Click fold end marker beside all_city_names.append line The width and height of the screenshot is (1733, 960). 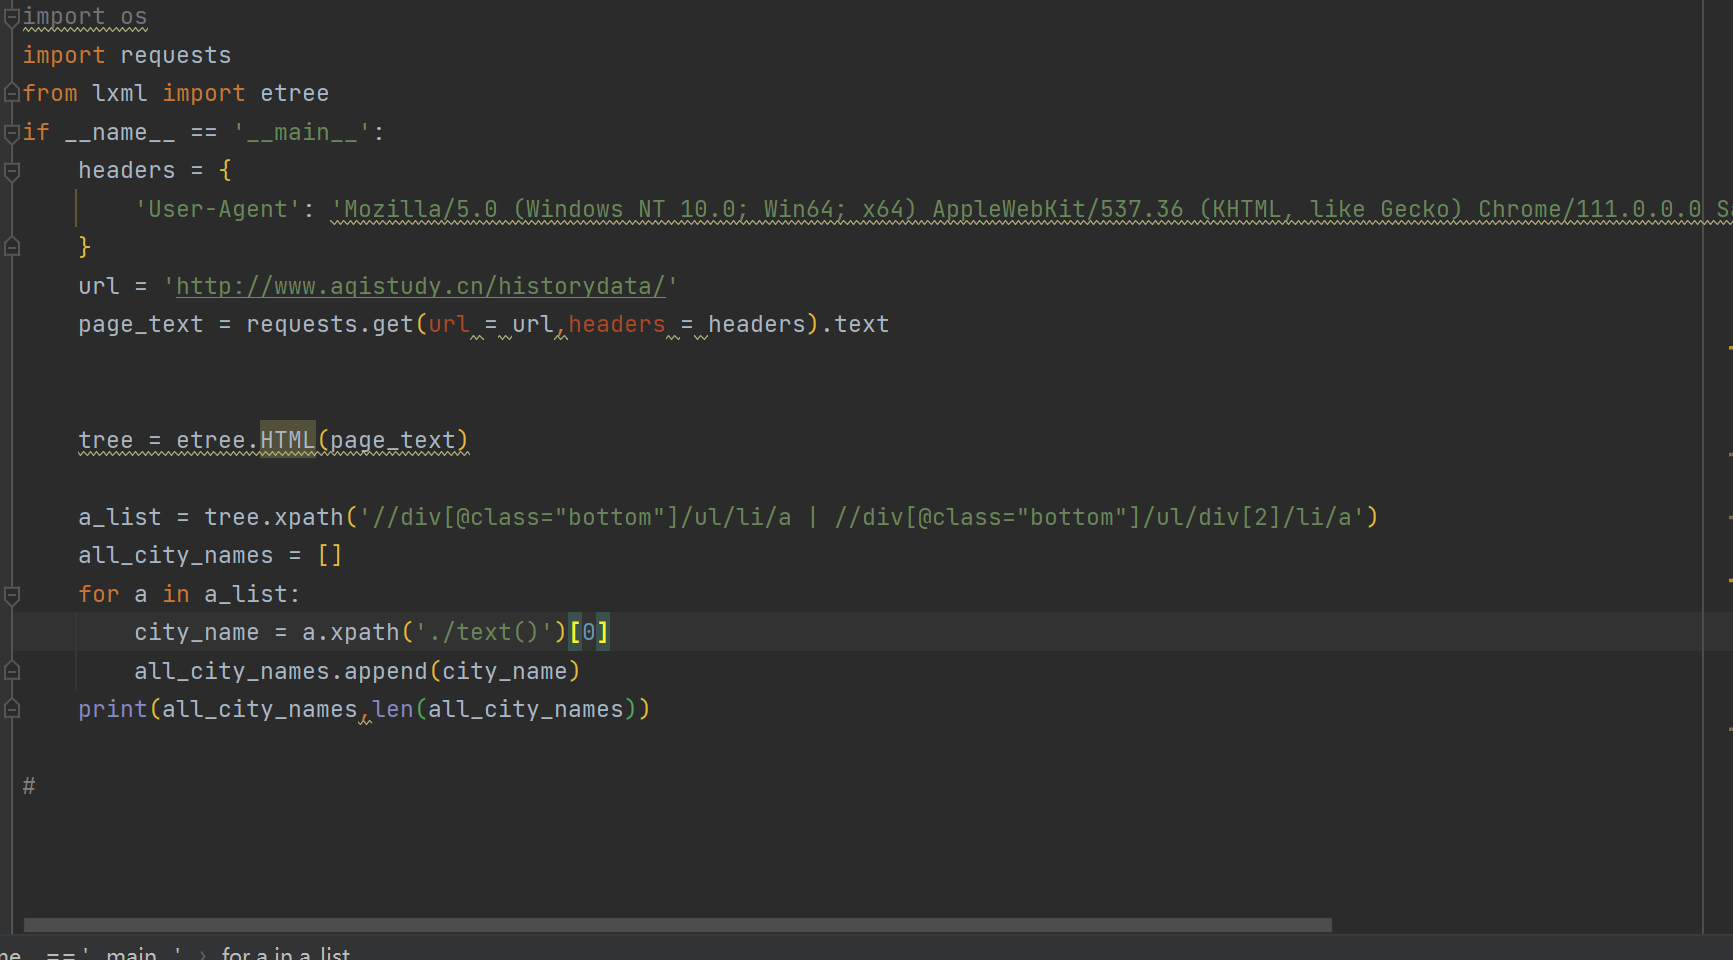(12, 670)
